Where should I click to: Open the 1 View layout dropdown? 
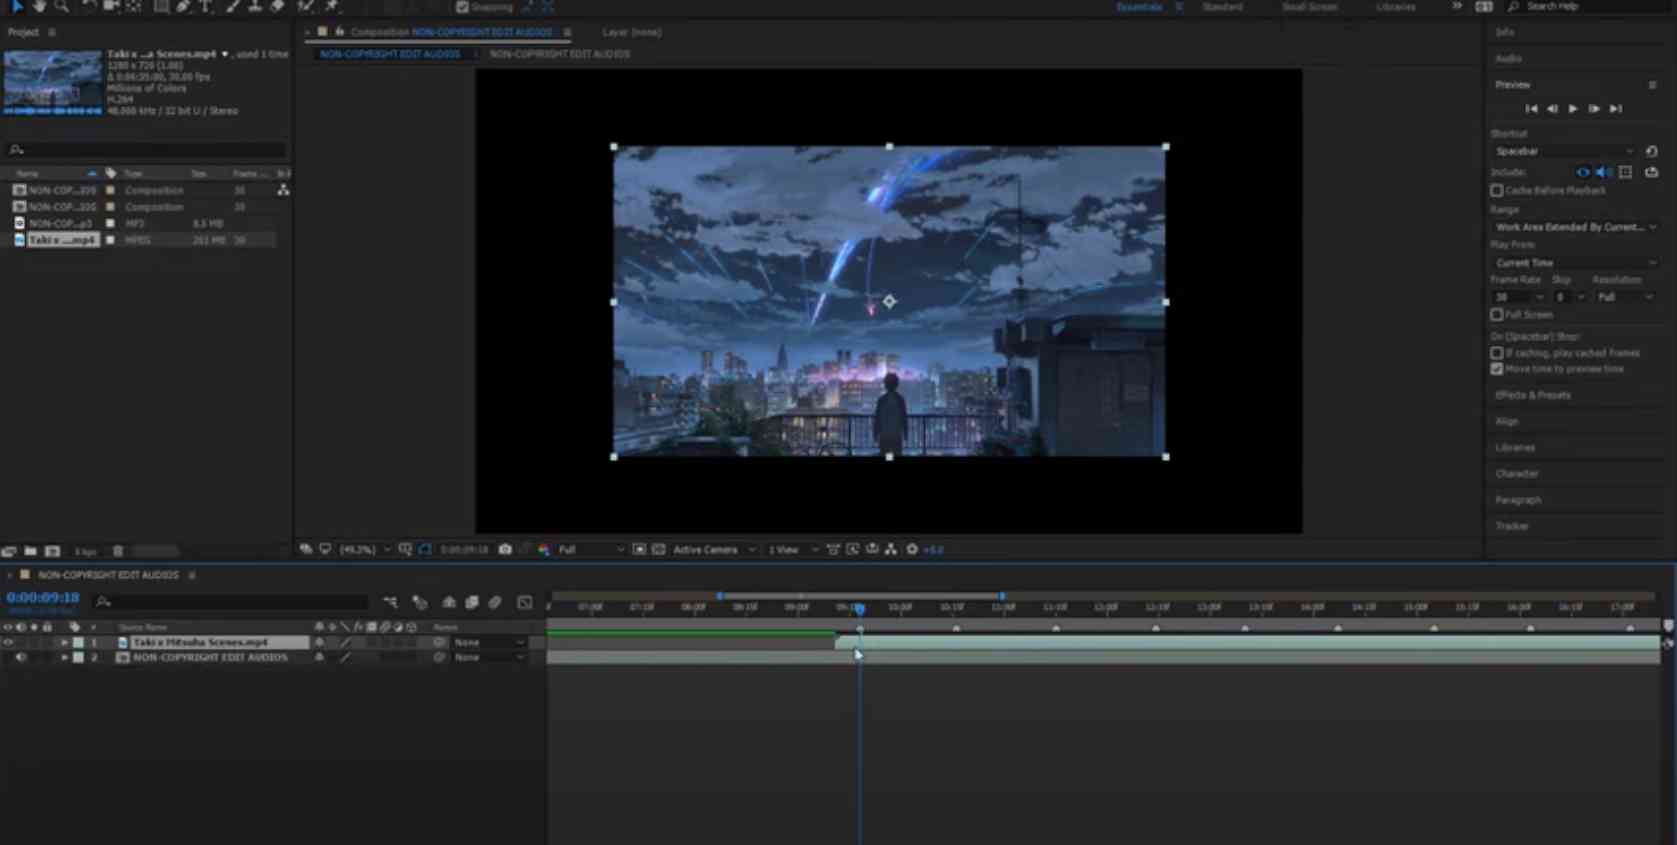tap(793, 549)
